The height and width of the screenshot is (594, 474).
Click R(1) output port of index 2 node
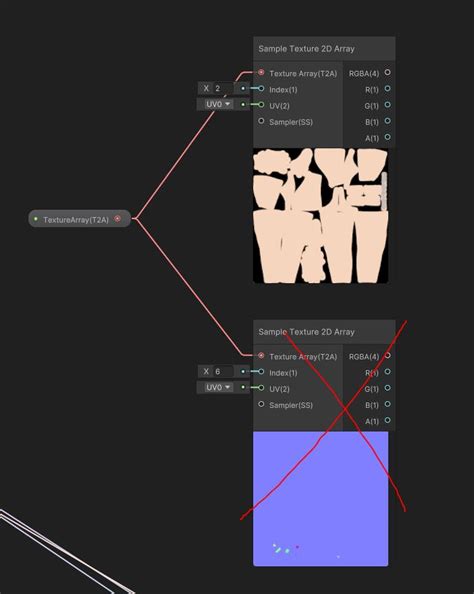tap(387, 88)
